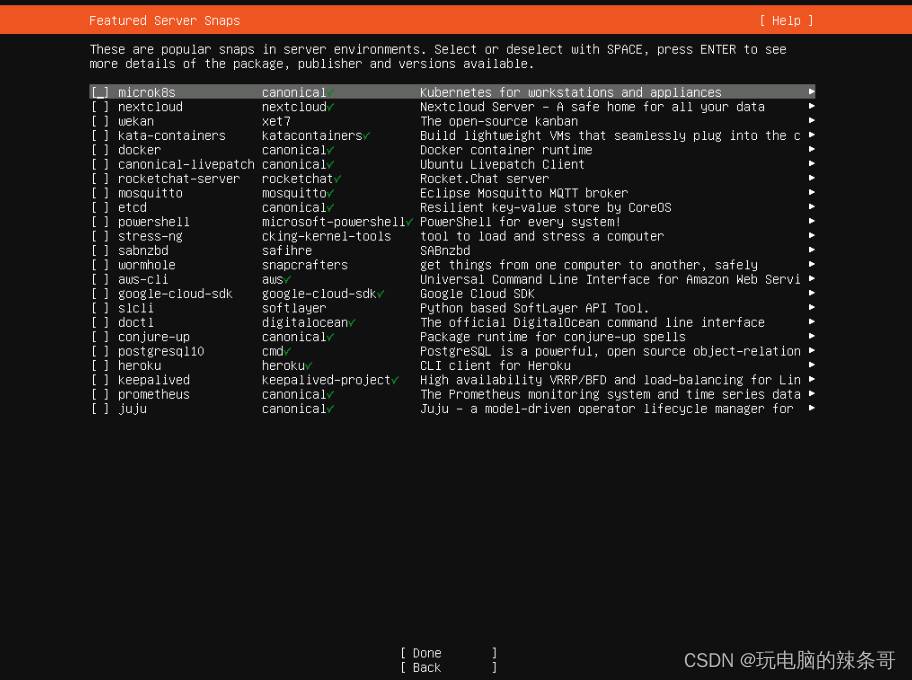Image resolution: width=912 pixels, height=680 pixels.
Task: Select the postgresql10 snap entry
Action: [160, 352]
